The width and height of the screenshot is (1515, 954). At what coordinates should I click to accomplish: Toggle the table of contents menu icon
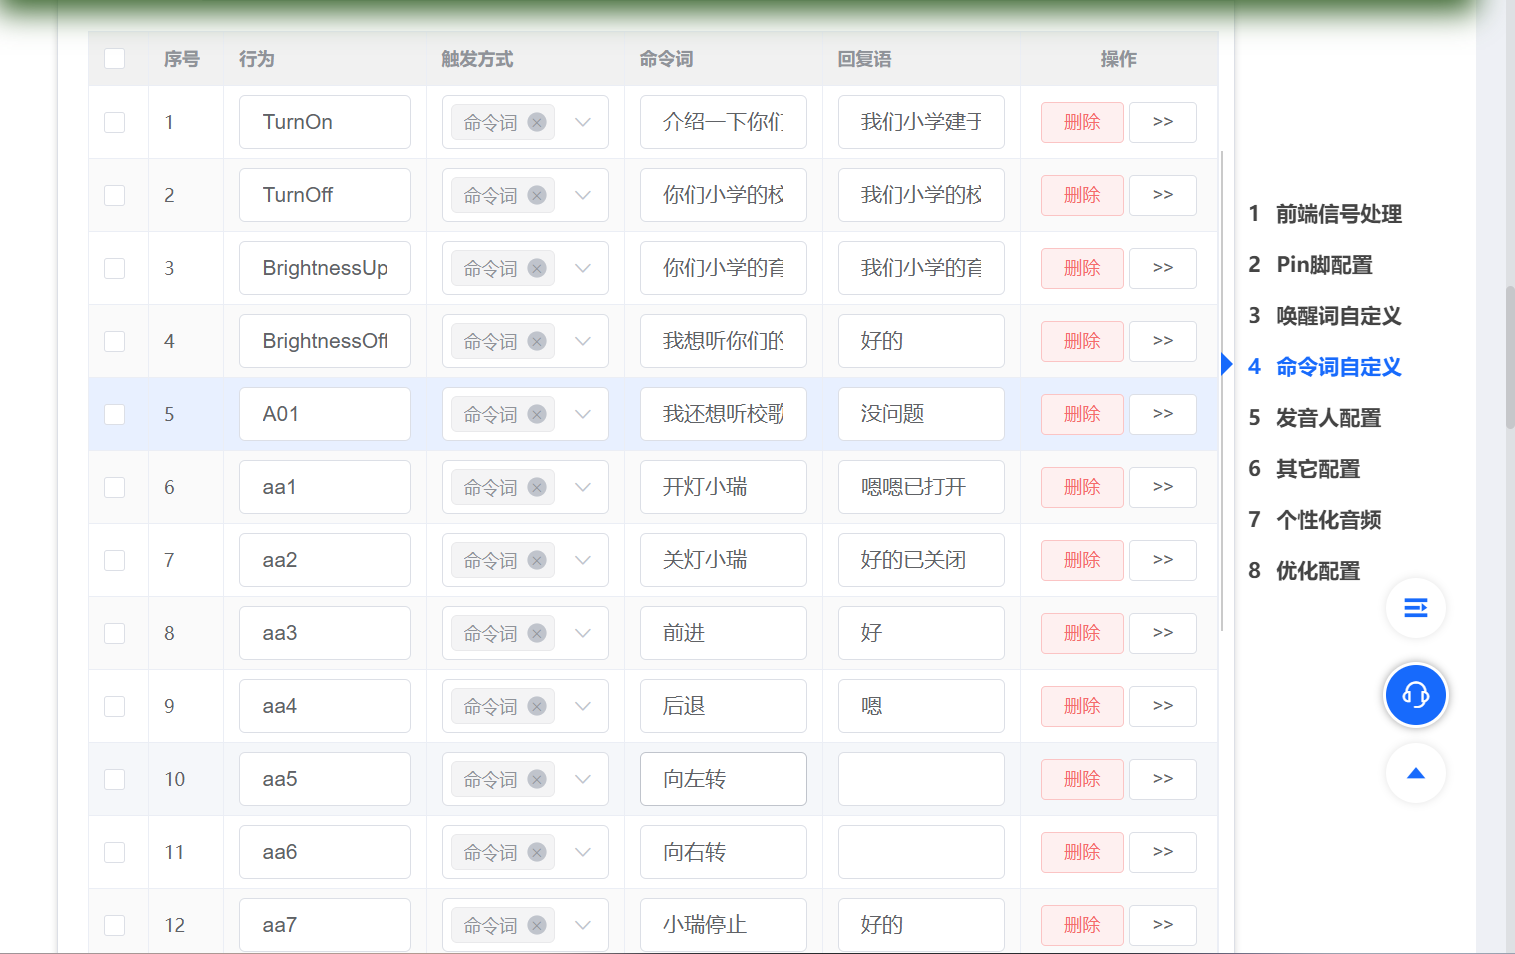(1415, 608)
